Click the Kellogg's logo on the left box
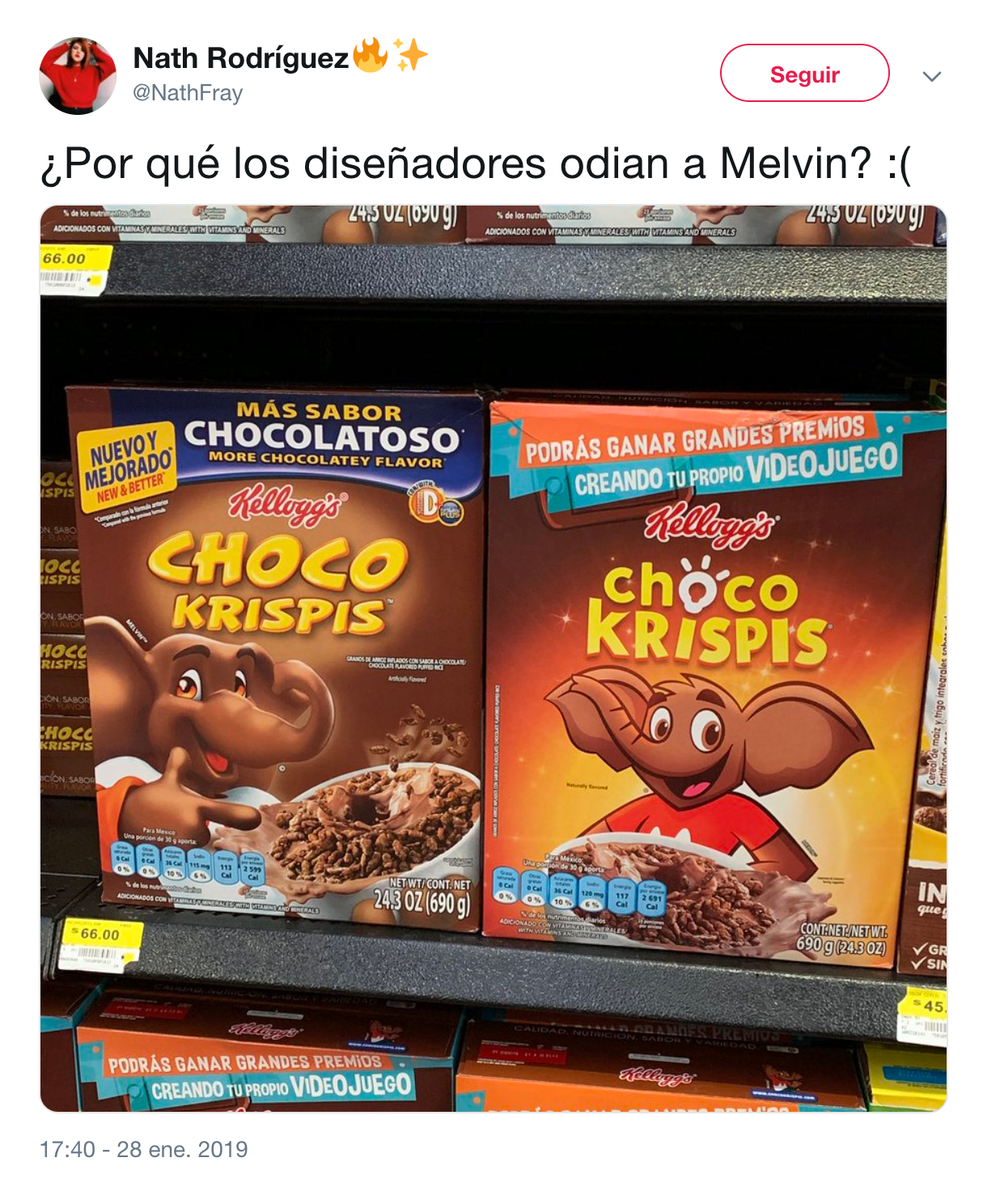This screenshot has height=1183, width=1000. (x=287, y=505)
